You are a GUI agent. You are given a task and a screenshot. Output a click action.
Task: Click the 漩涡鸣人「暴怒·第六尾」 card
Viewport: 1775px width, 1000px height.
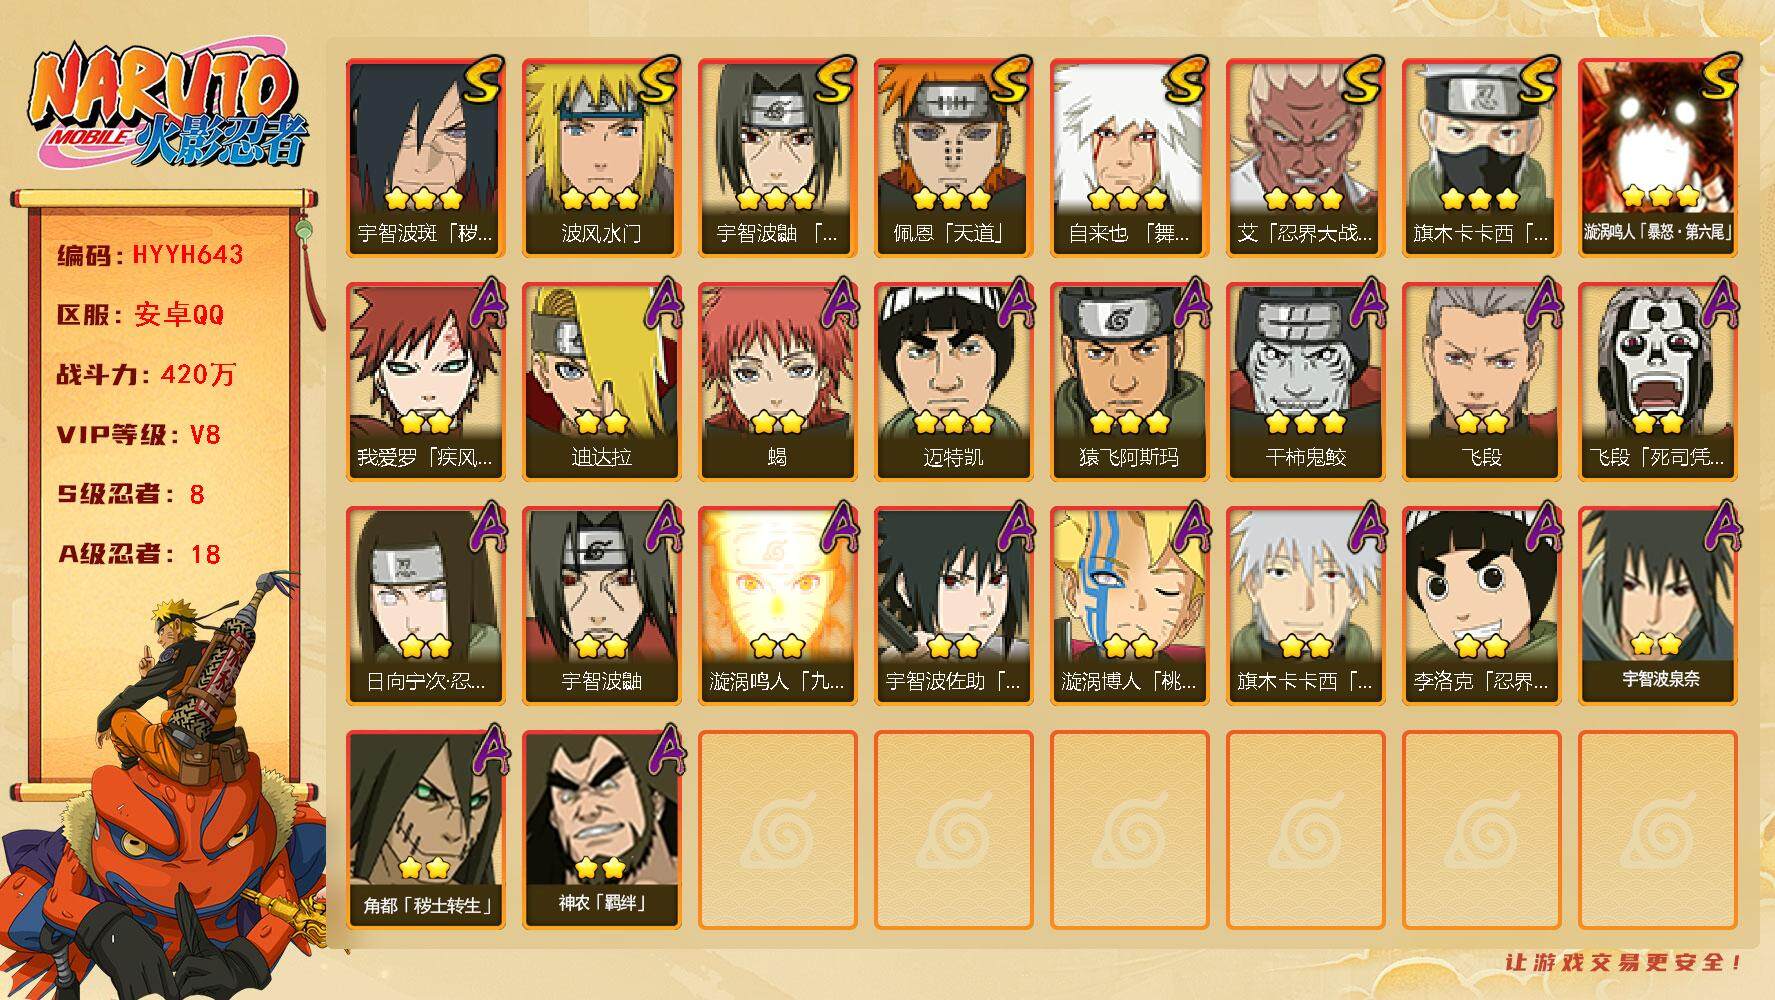(x=1657, y=158)
